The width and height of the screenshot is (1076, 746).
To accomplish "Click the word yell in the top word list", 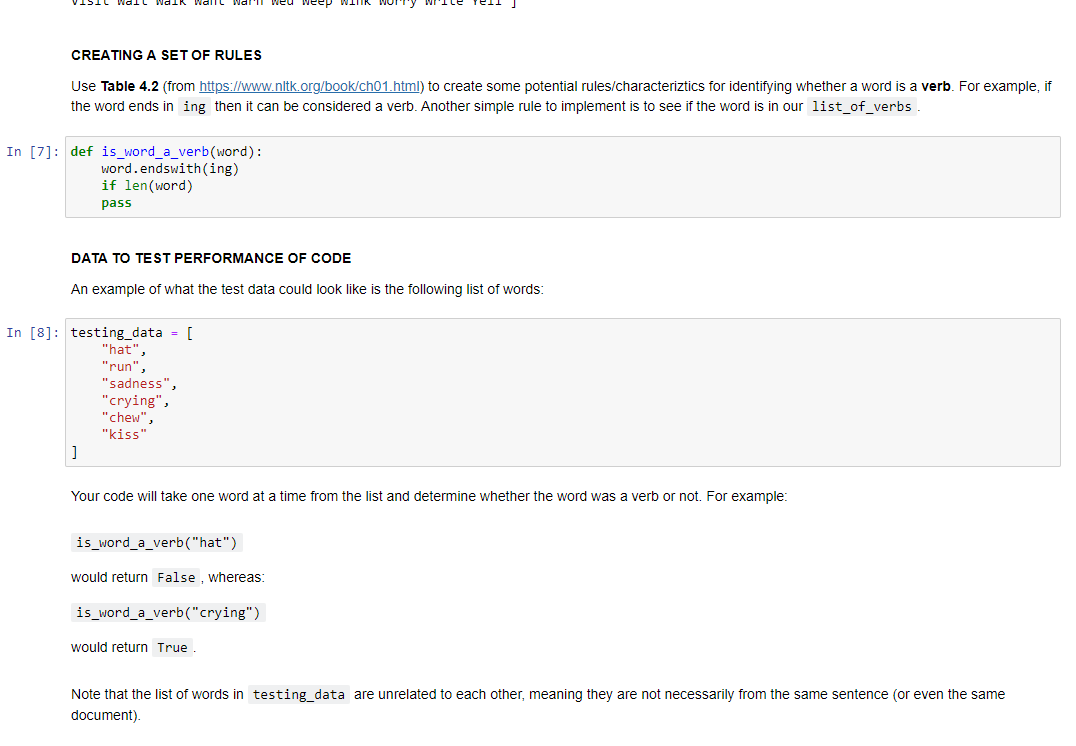I will click(486, 3).
